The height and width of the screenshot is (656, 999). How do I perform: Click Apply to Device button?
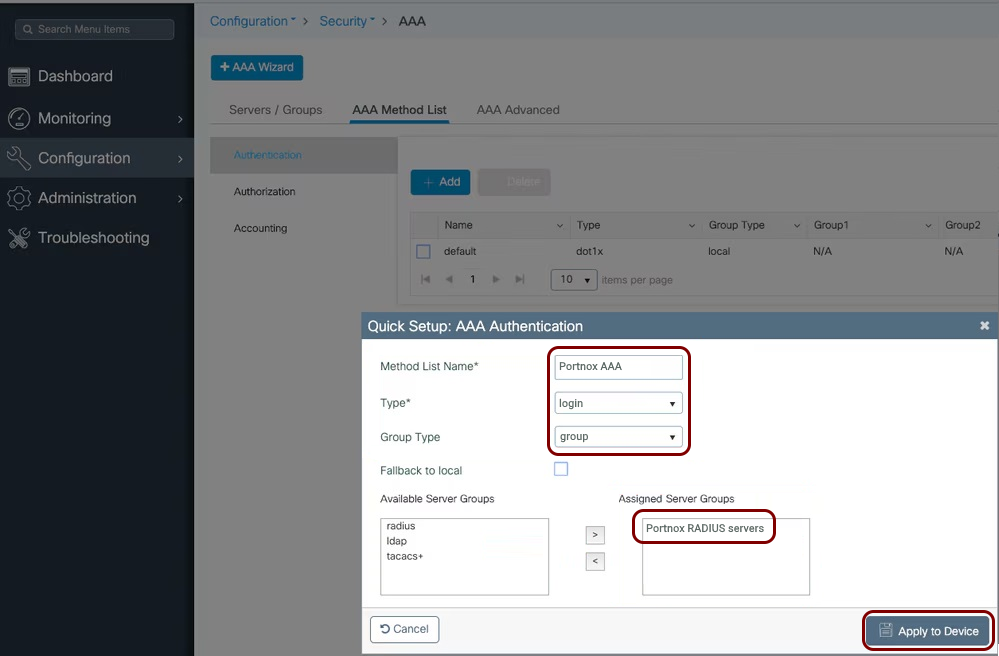928,631
